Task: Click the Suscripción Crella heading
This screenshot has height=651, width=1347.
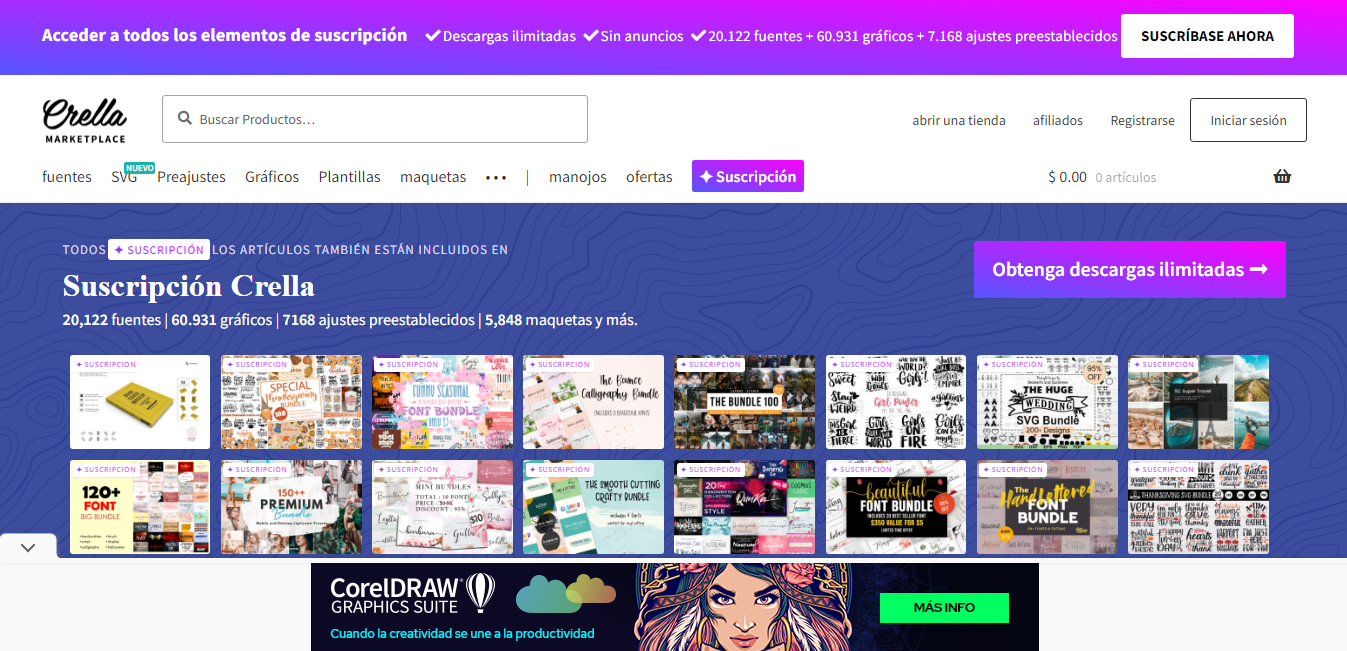Action: tap(189, 286)
